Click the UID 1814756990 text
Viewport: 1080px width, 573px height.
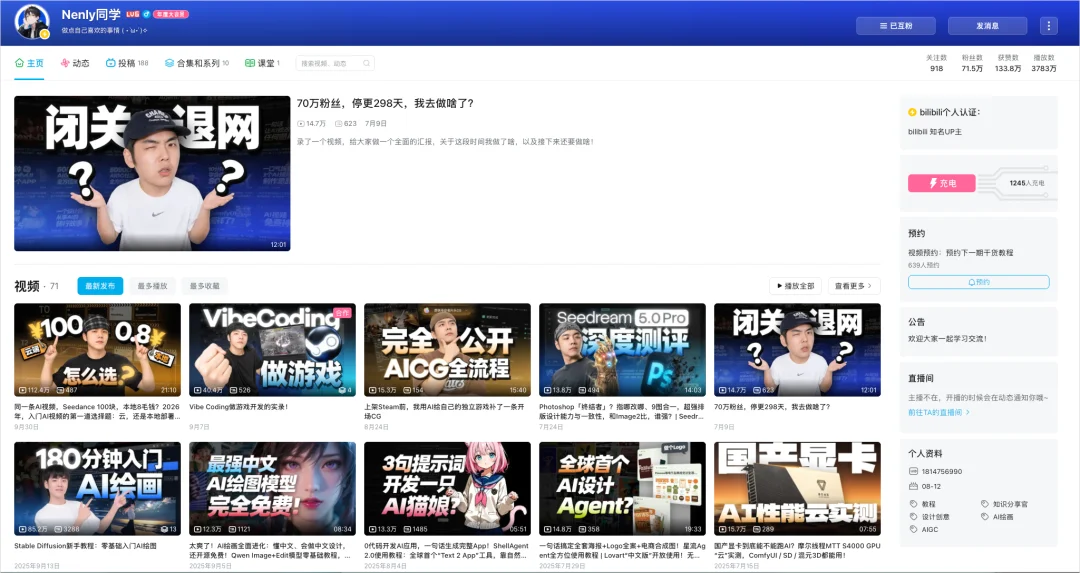click(x=942, y=472)
